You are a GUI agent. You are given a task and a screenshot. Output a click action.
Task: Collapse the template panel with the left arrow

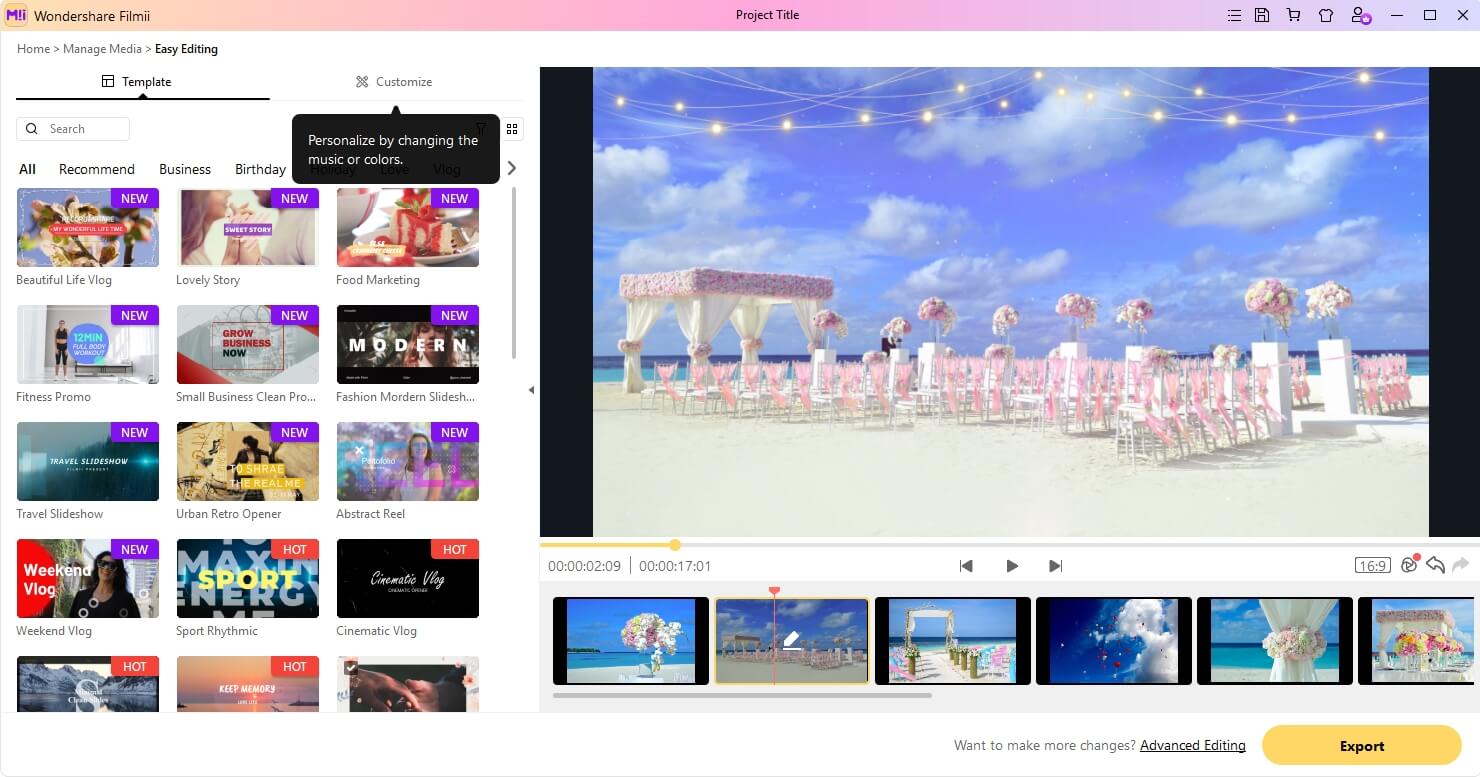tap(531, 390)
